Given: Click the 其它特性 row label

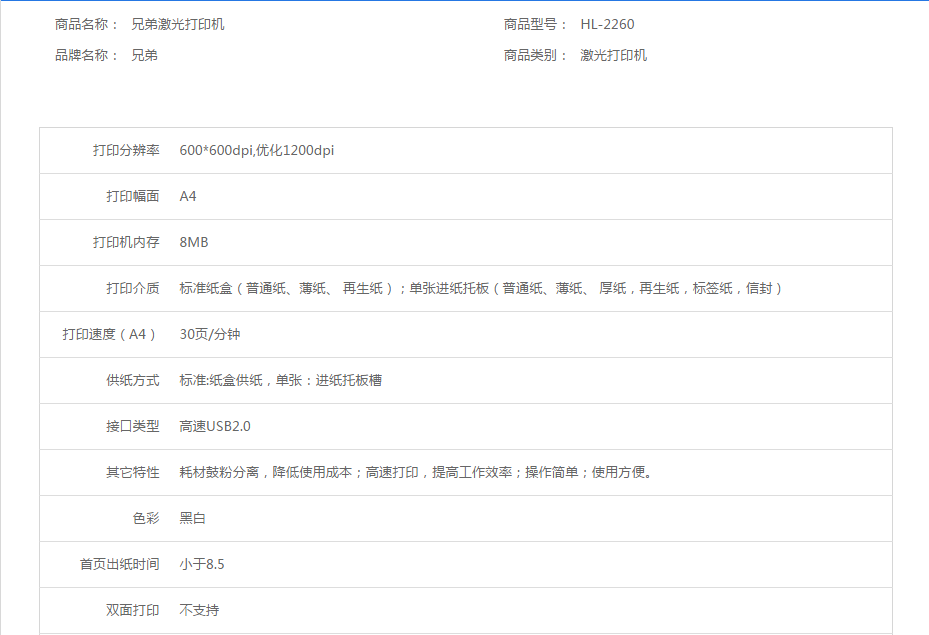Looking at the screenshot, I should coord(133,472).
